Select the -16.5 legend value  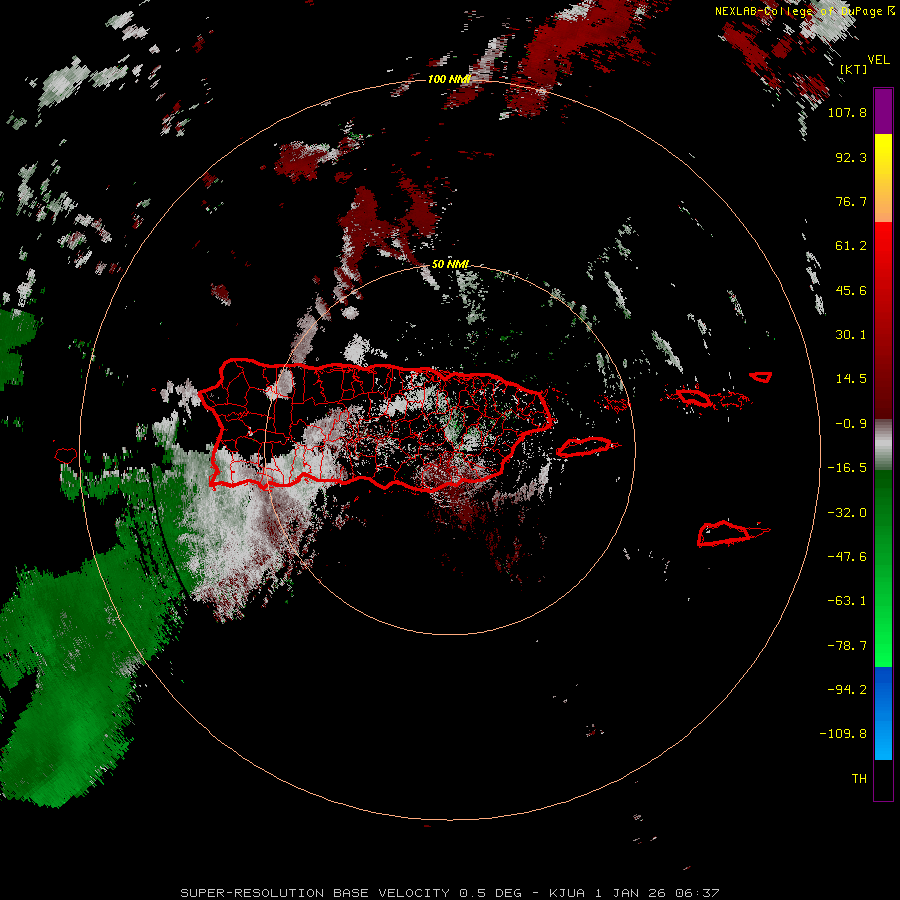click(x=847, y=468)
